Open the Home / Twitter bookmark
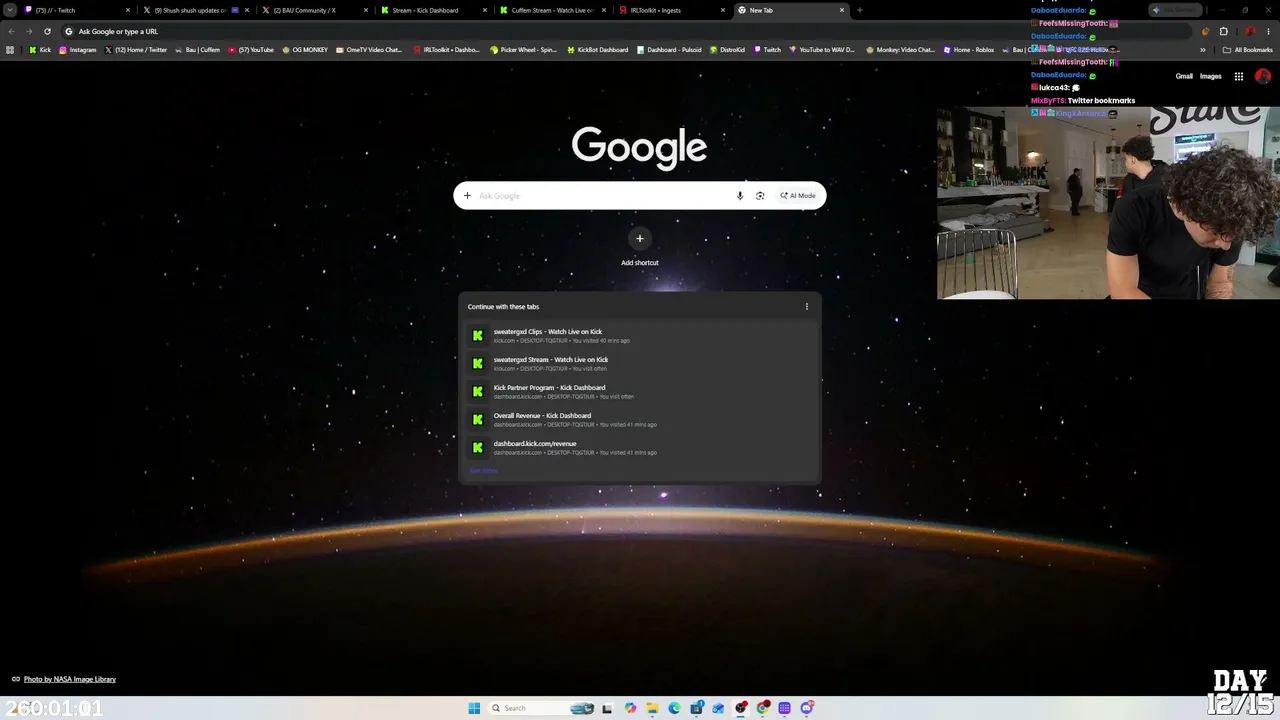Viewport: 1280px width, 720px height. point(136,50)
